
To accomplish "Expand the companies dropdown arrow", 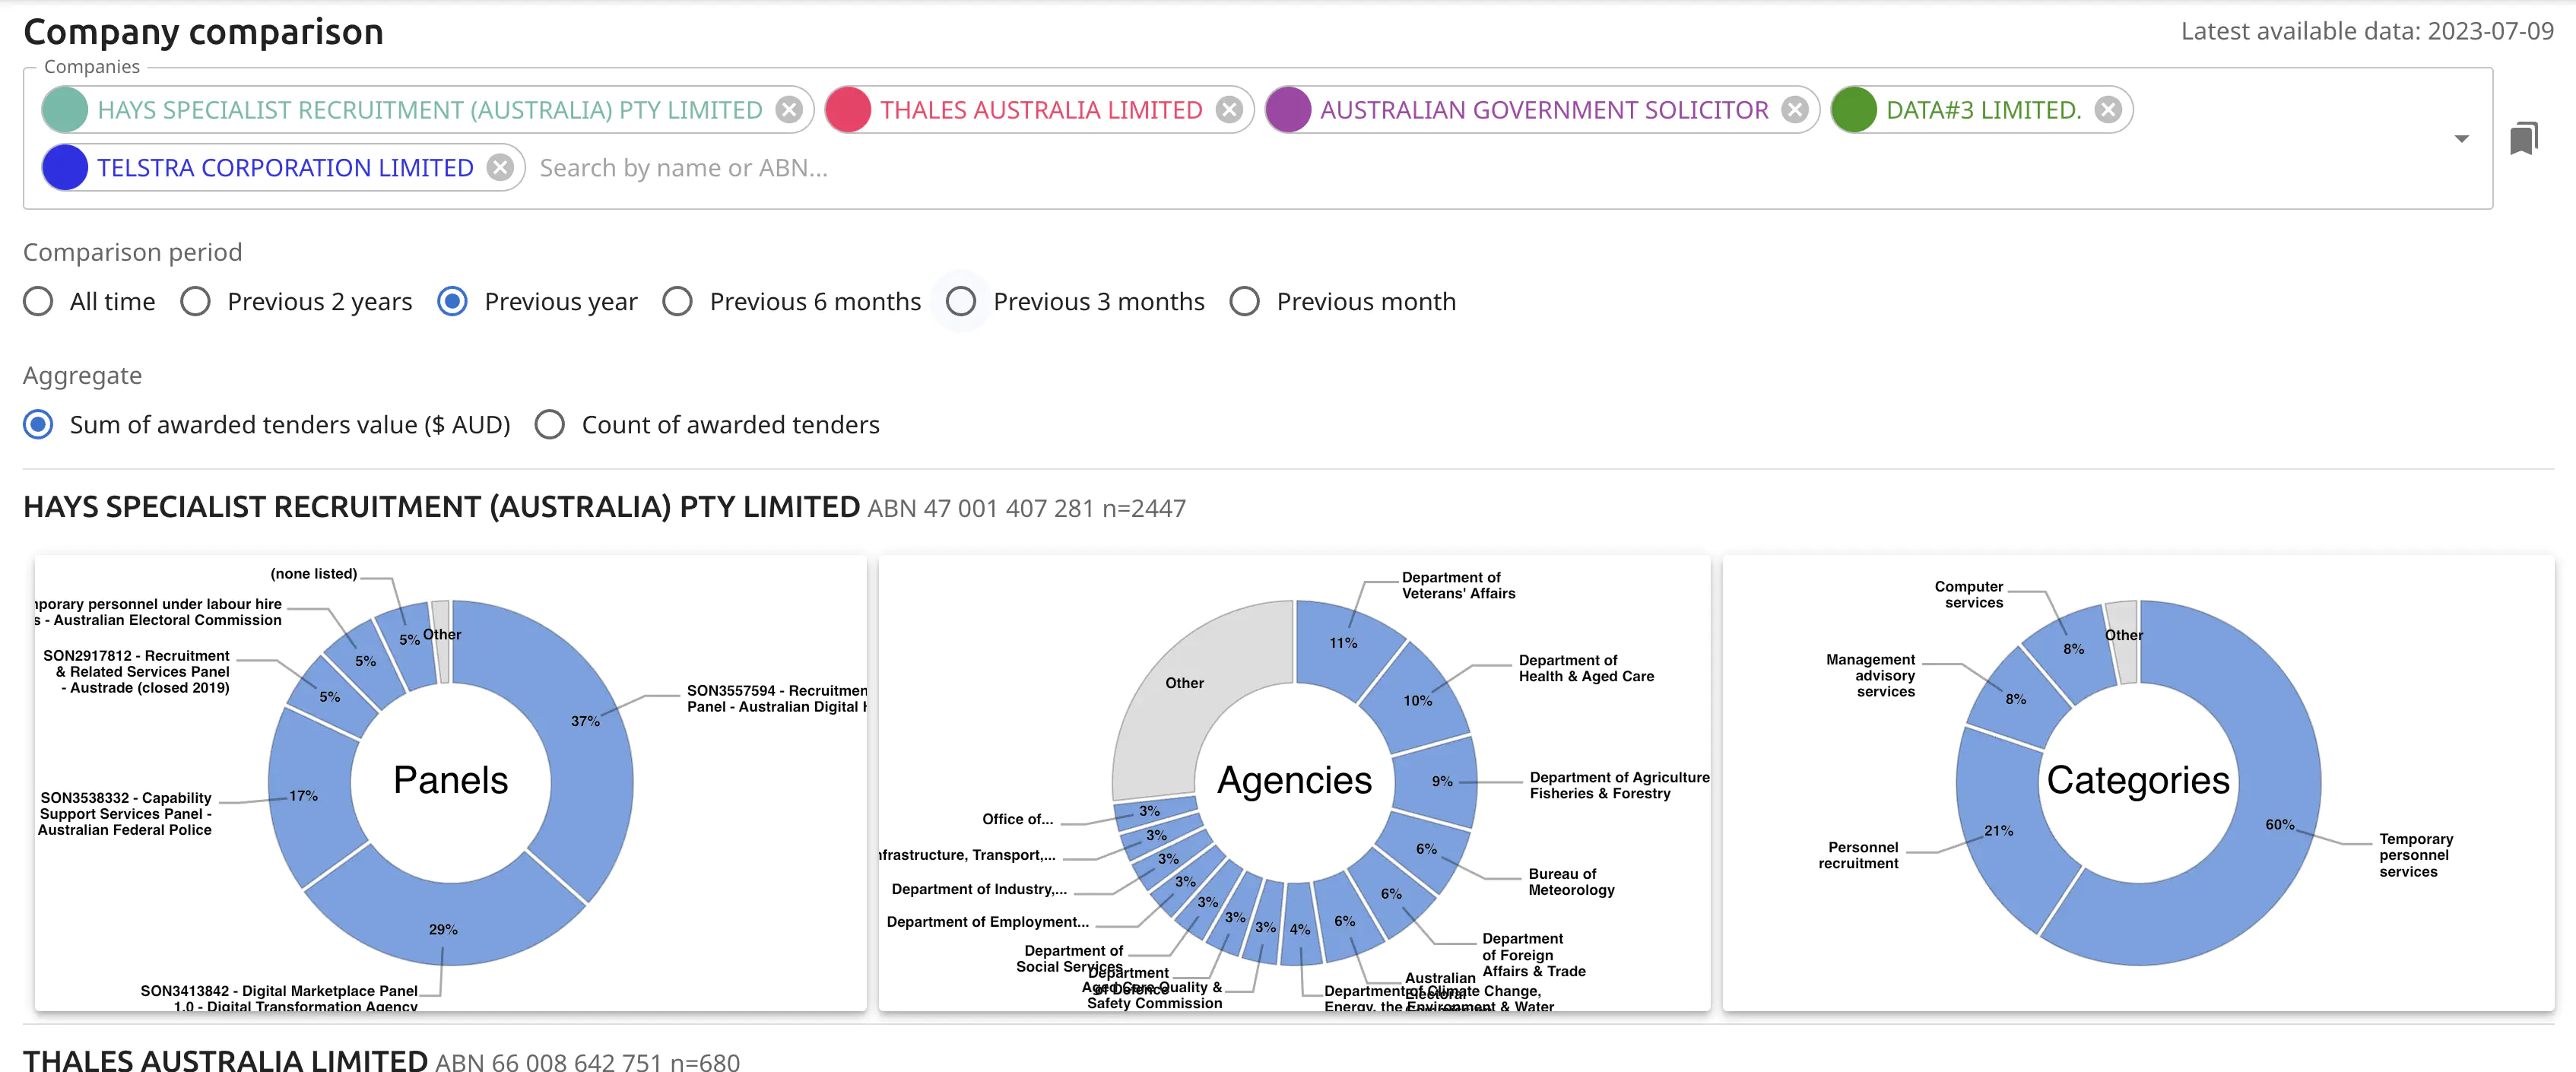I will coord(2461,138).
